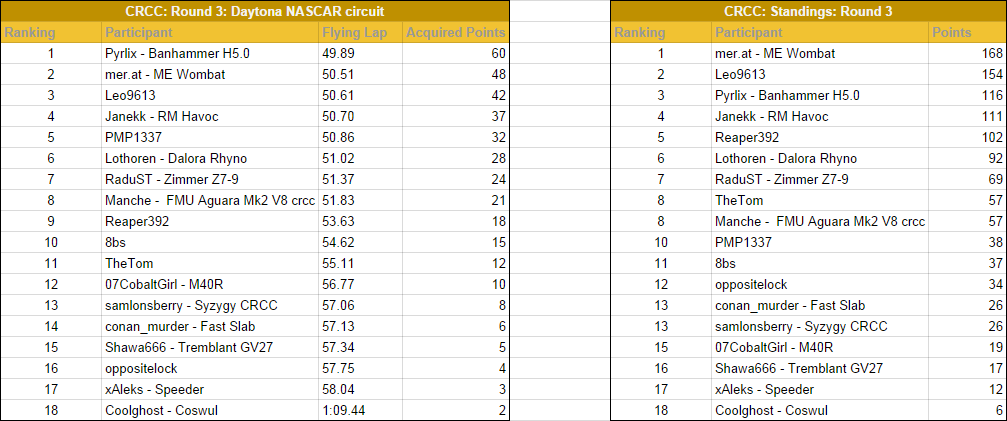Click mer.at - ME Wombat in standings table
Viewport: 1007px width, 421px height.
pyautogui.click(x=820, y=54)
